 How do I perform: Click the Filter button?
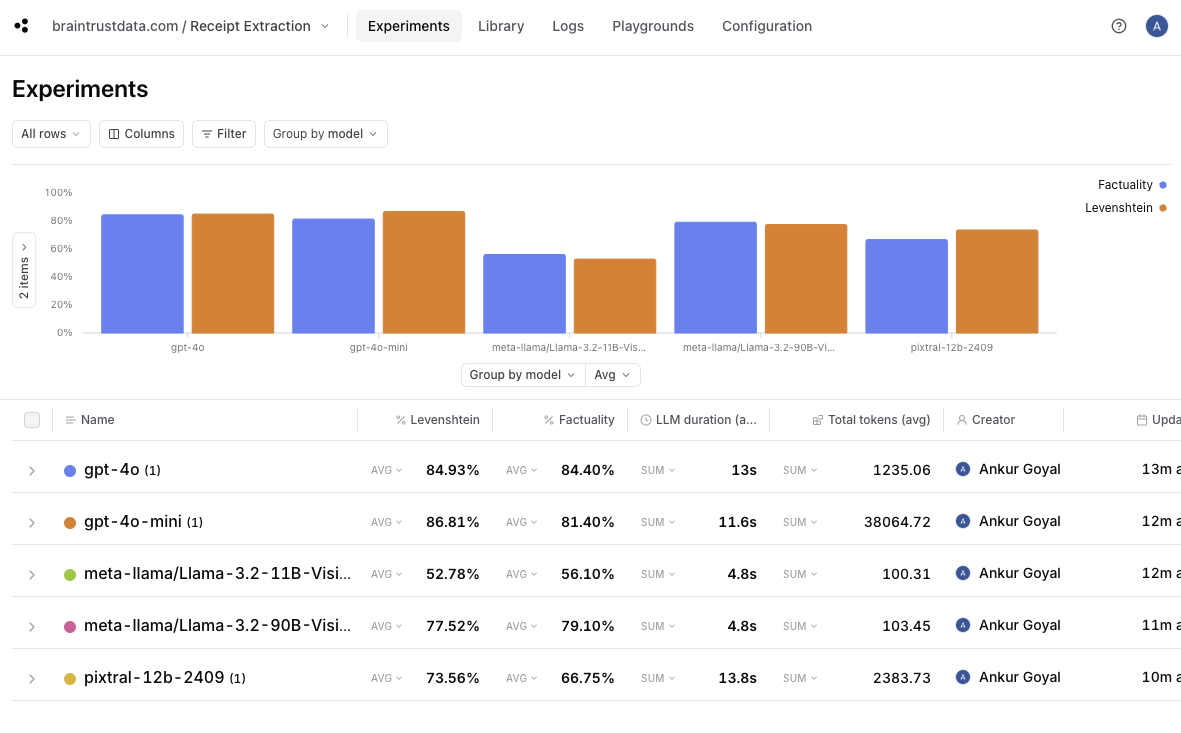tap(224, 134)
